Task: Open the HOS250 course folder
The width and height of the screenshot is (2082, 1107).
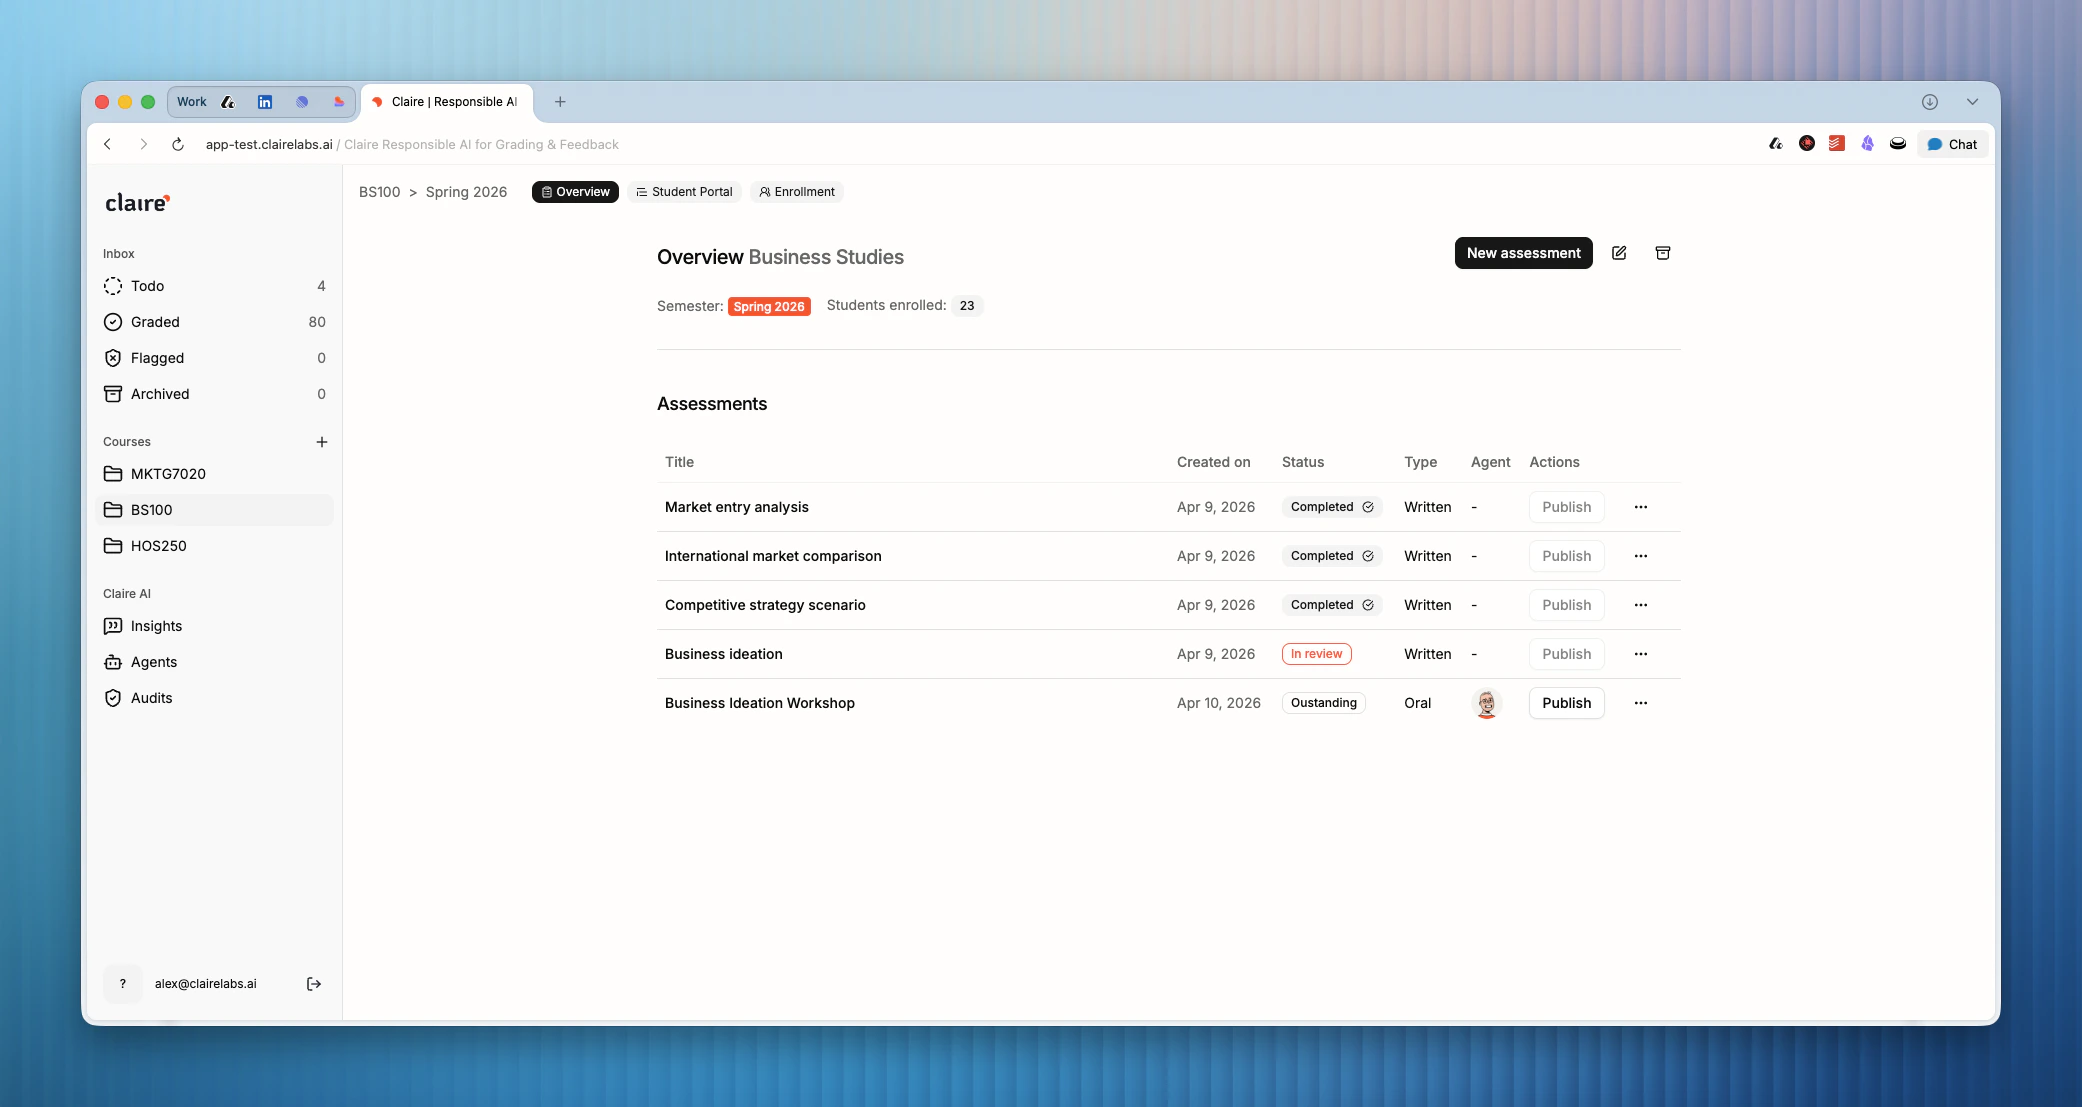Action: click(x=158, y=546)
